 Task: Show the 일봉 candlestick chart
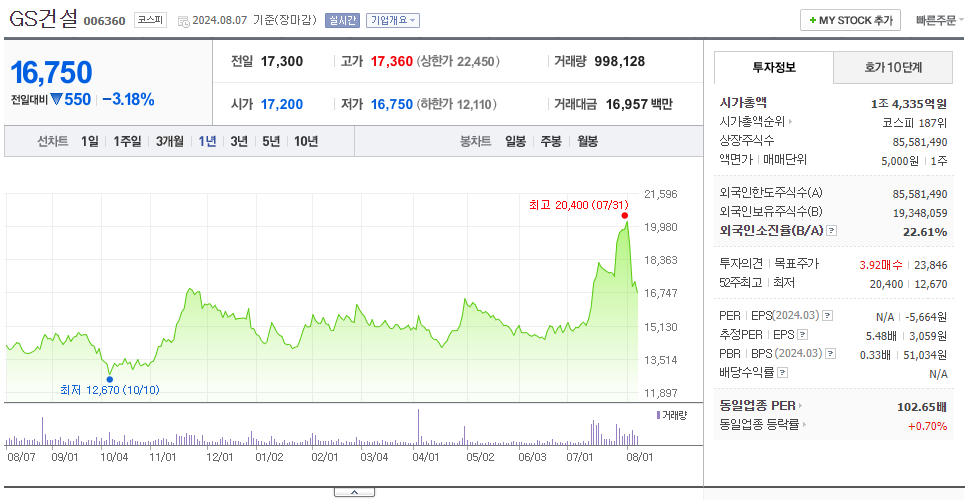515,141
